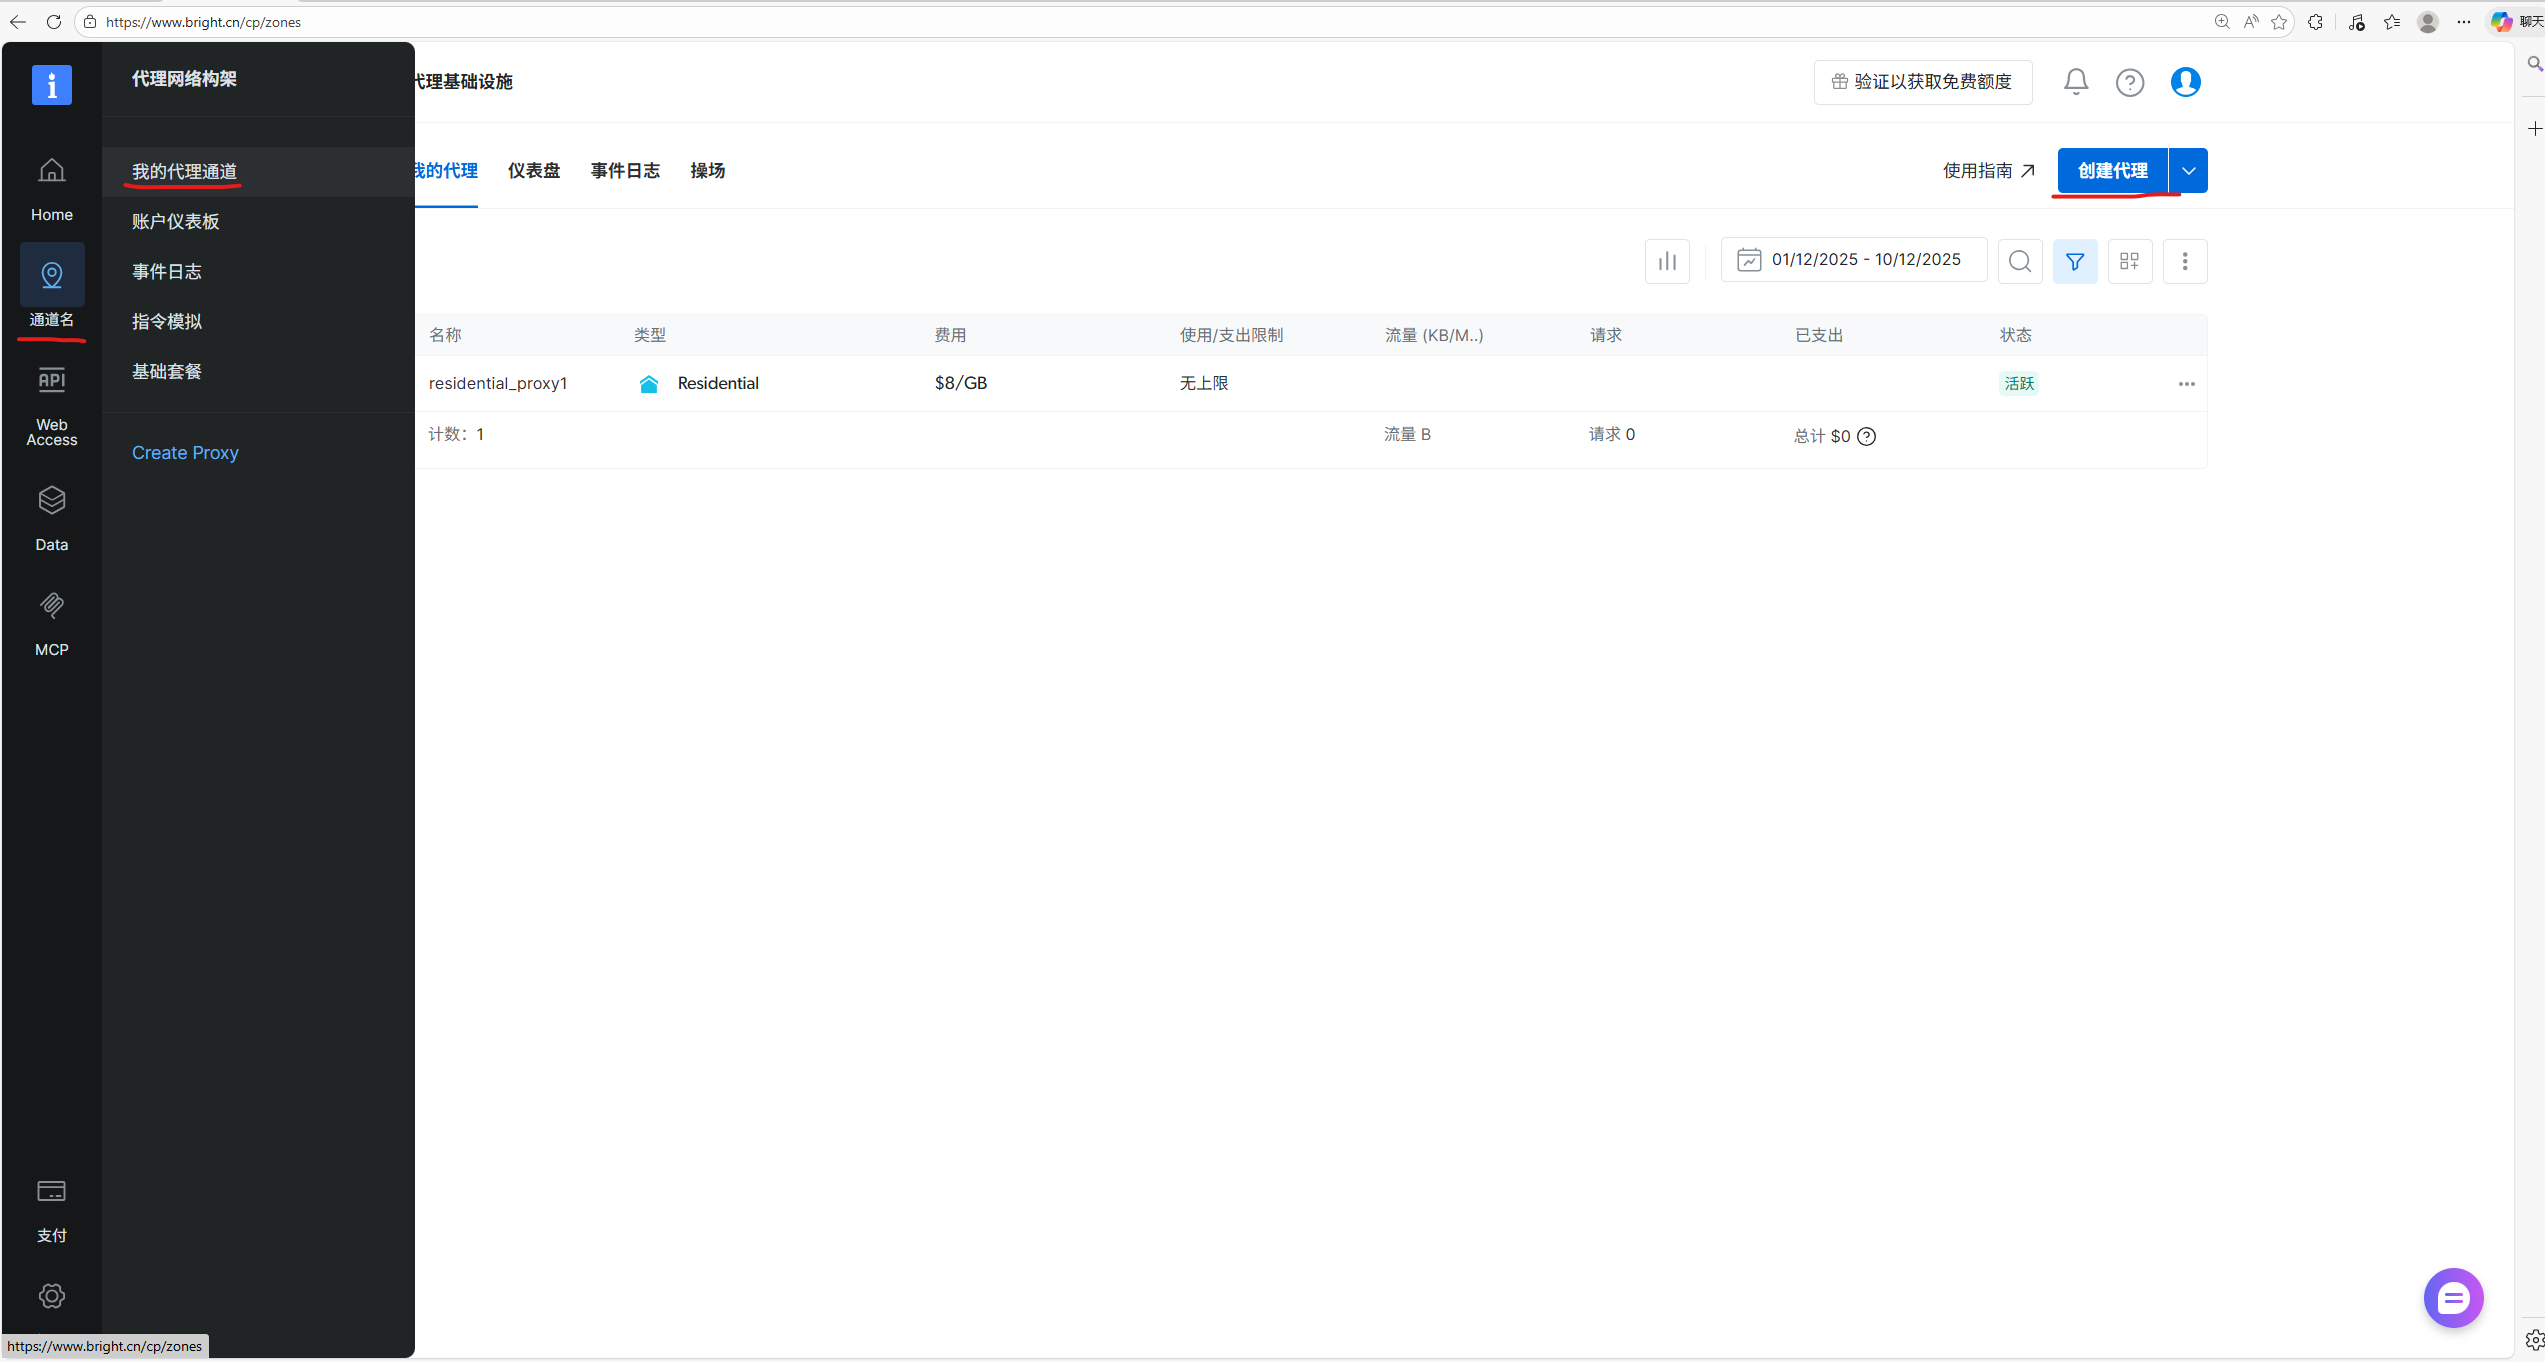
Task: Expand the 创建代理 dropdown arrow
Action: pos(2188,171)
